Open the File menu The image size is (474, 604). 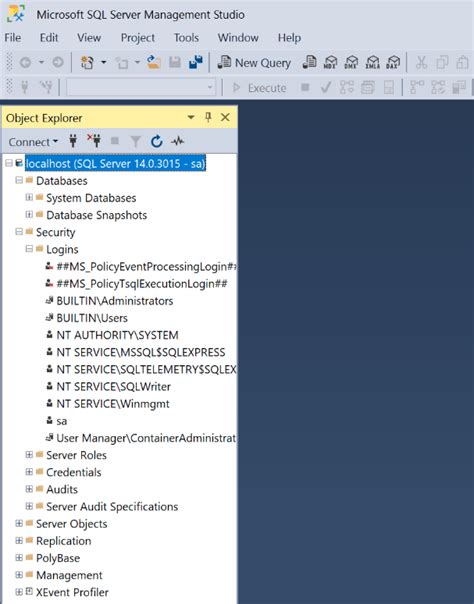click(x=13, y=38)
